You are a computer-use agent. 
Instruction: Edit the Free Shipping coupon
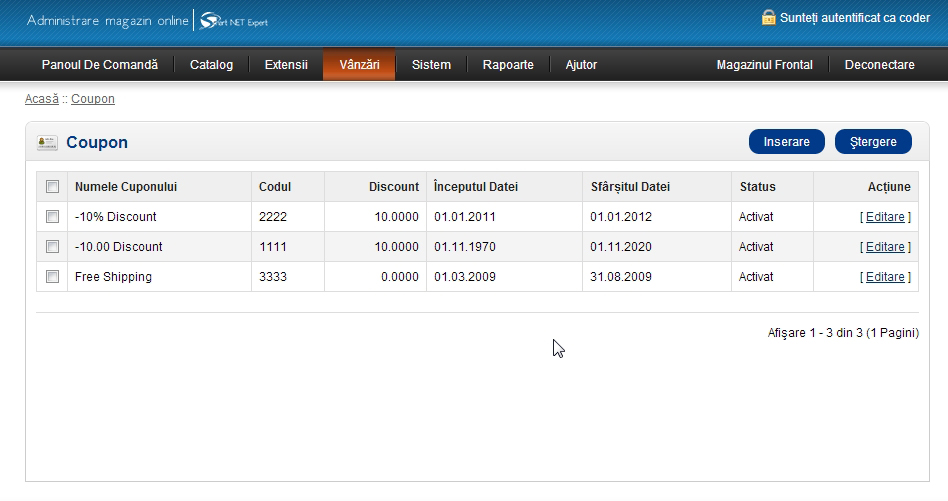[x=885, y=277]
